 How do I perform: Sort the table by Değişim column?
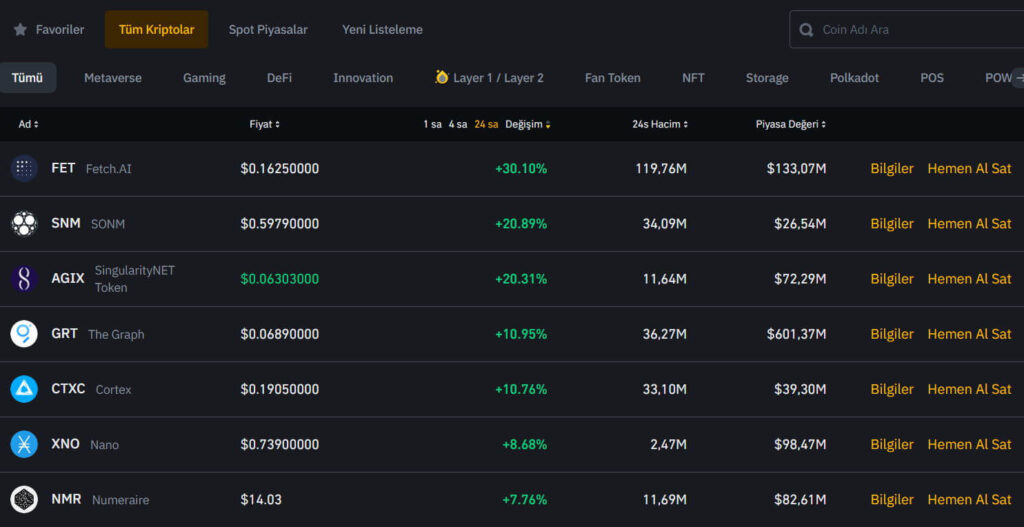tap(528, 124)
